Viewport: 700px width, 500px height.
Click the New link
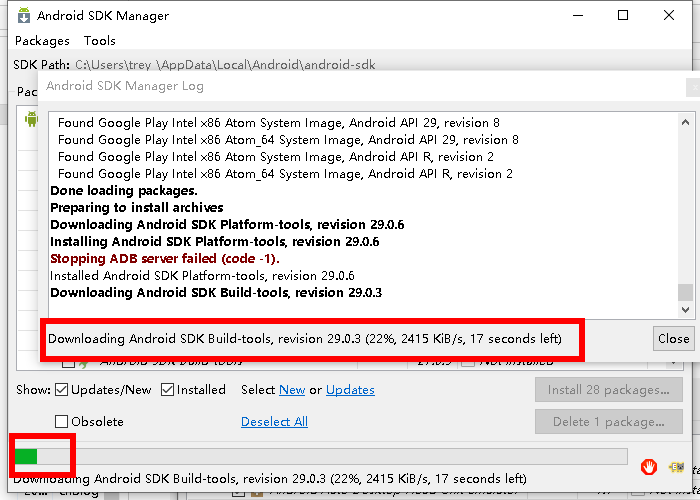(292, 390)
